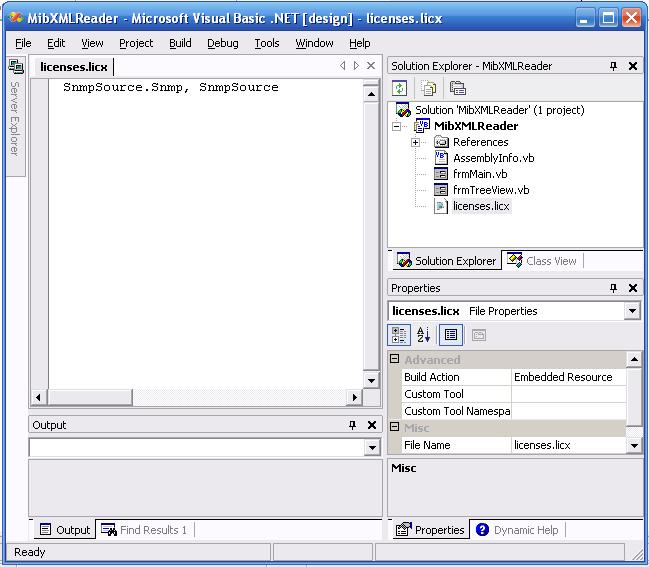Click the Custom Tool property field
This screenshot has width=649, height=567.
coord(568,394)
